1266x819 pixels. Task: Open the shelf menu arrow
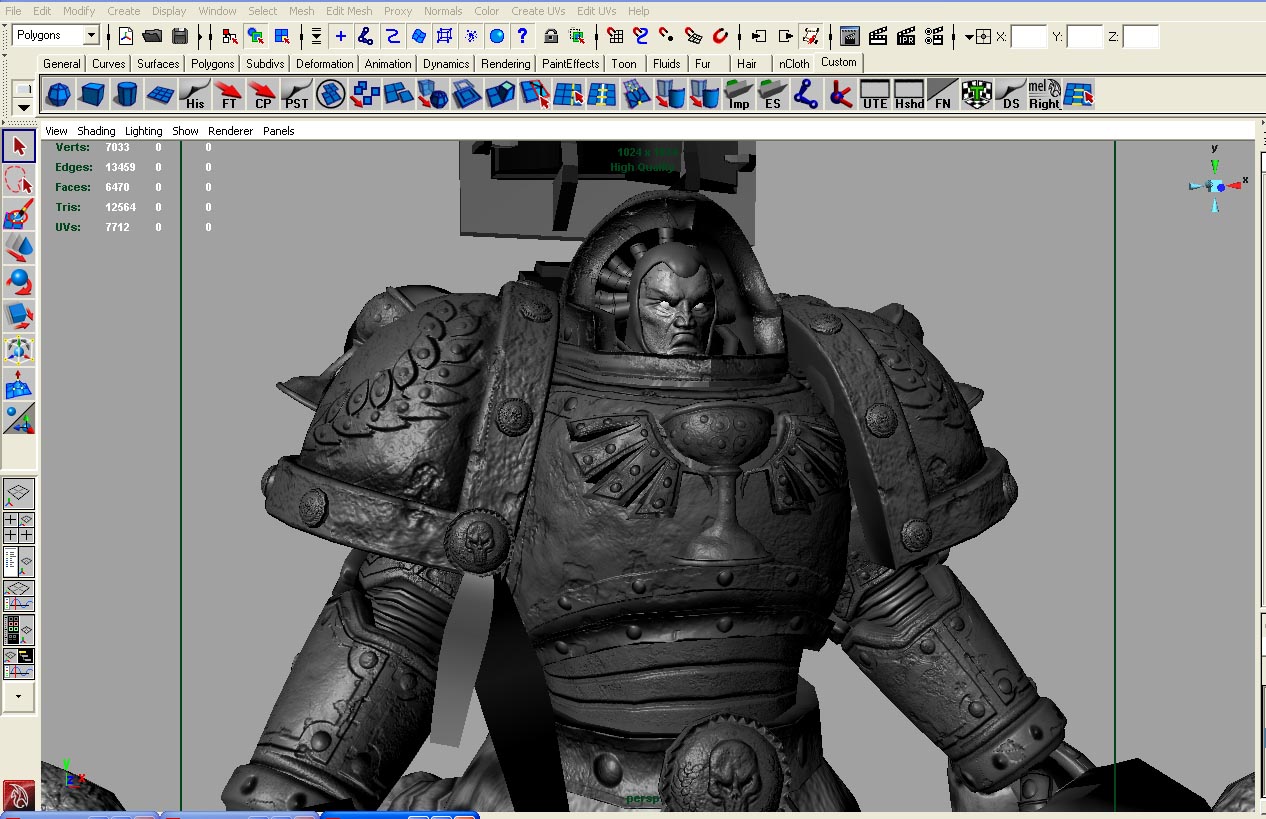click(24, 107)
